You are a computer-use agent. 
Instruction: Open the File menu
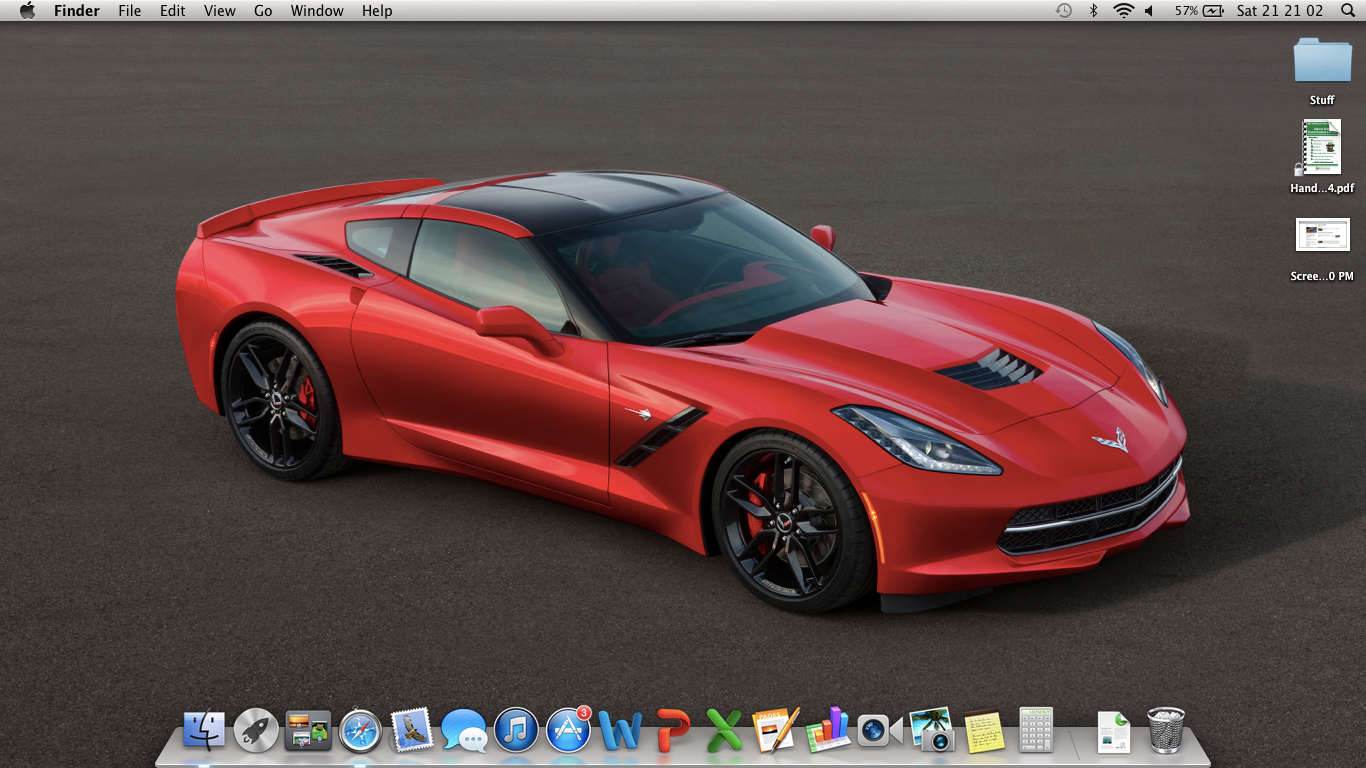(129, 11)
